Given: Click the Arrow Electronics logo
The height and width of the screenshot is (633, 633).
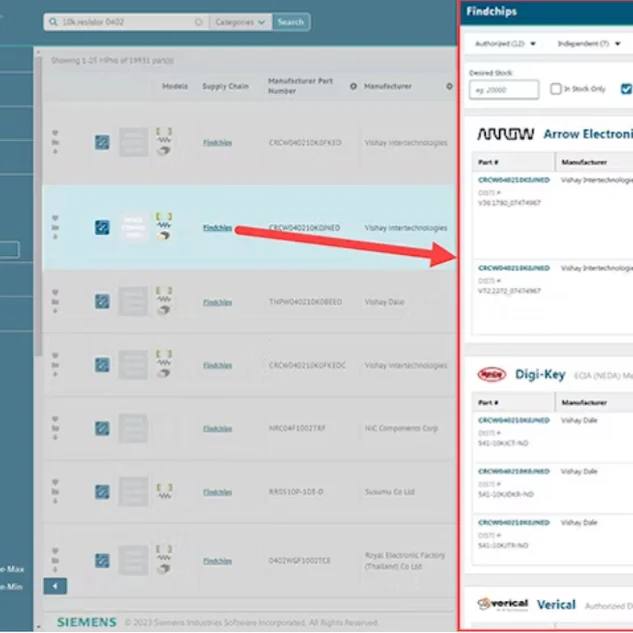Looking at the screenshot, I should (505, 134).
